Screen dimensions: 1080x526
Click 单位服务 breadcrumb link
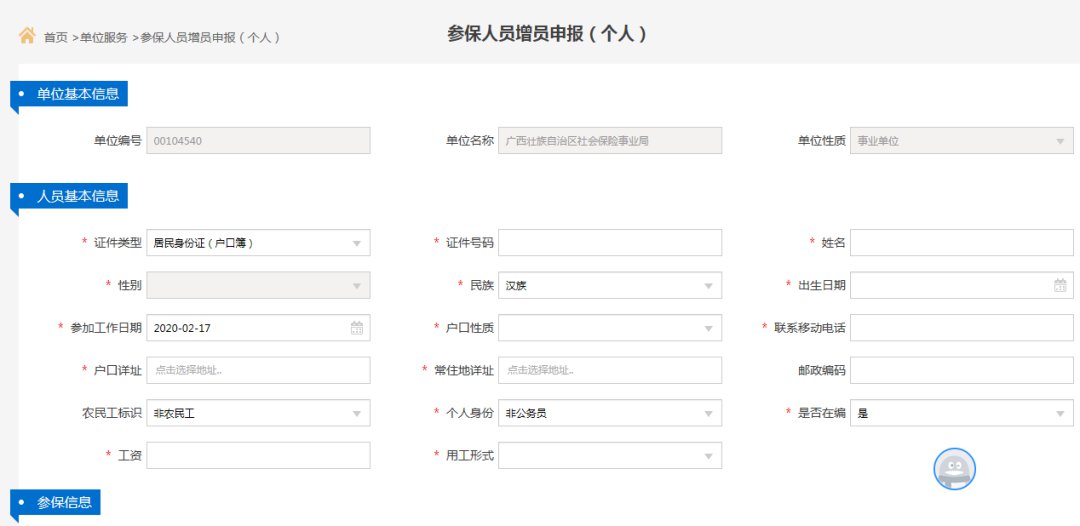click(104, 38)
